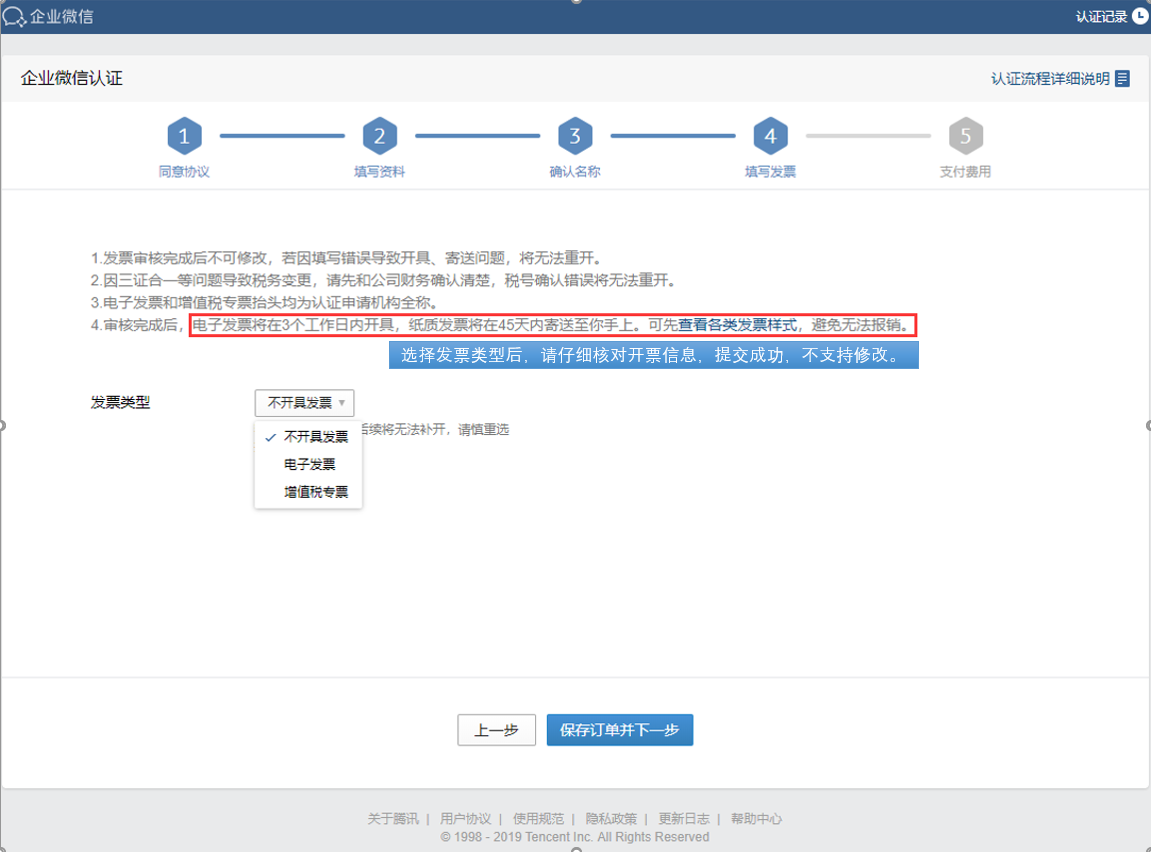Click the grayed step 5 支付费用 icon
This screenshot has height=852, width=1151.
[x=964, y=136]
